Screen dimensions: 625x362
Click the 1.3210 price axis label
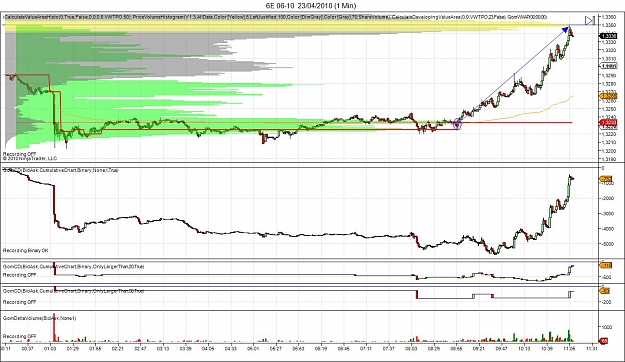coord(608,142)
